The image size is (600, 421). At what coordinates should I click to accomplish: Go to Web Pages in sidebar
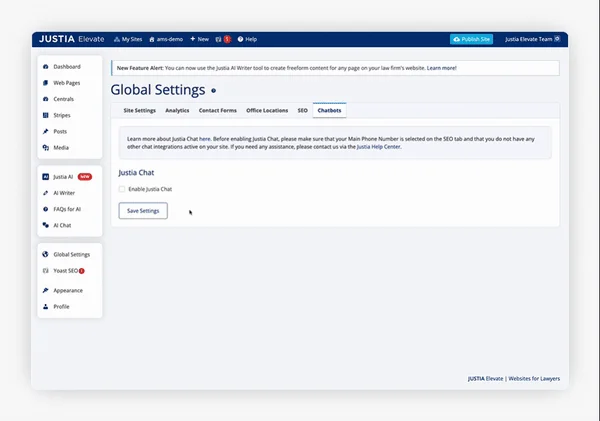[66, 83]
